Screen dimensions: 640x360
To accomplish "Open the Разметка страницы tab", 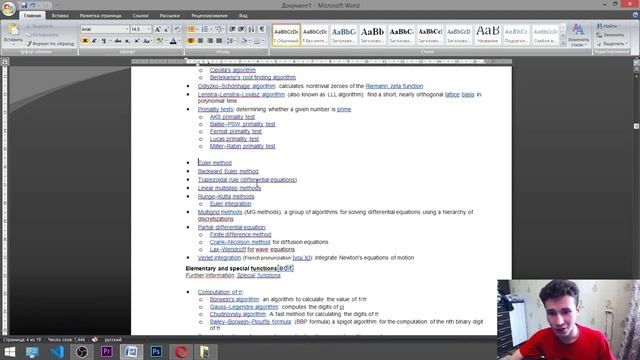I will 100,16.
